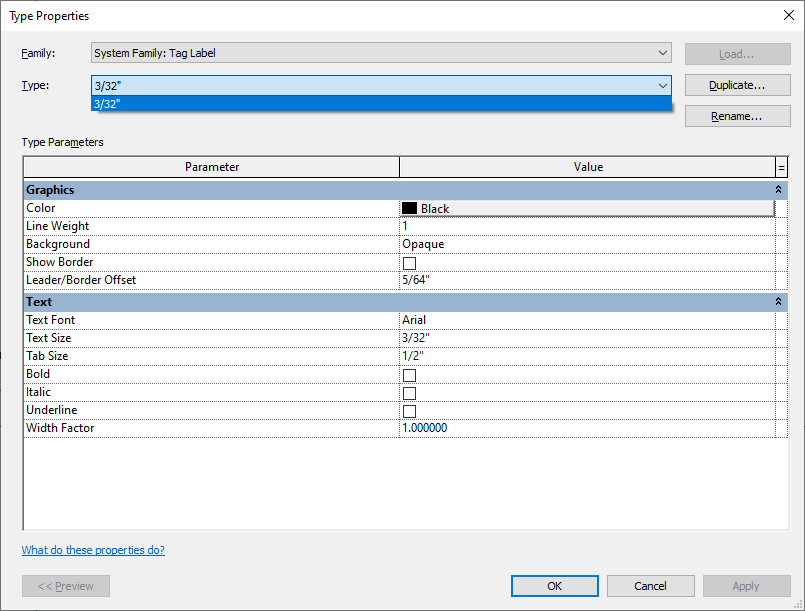This screenshot has height=611, width=805.
Task: Enable the Show Border checkbox
Action: [410, 262]
